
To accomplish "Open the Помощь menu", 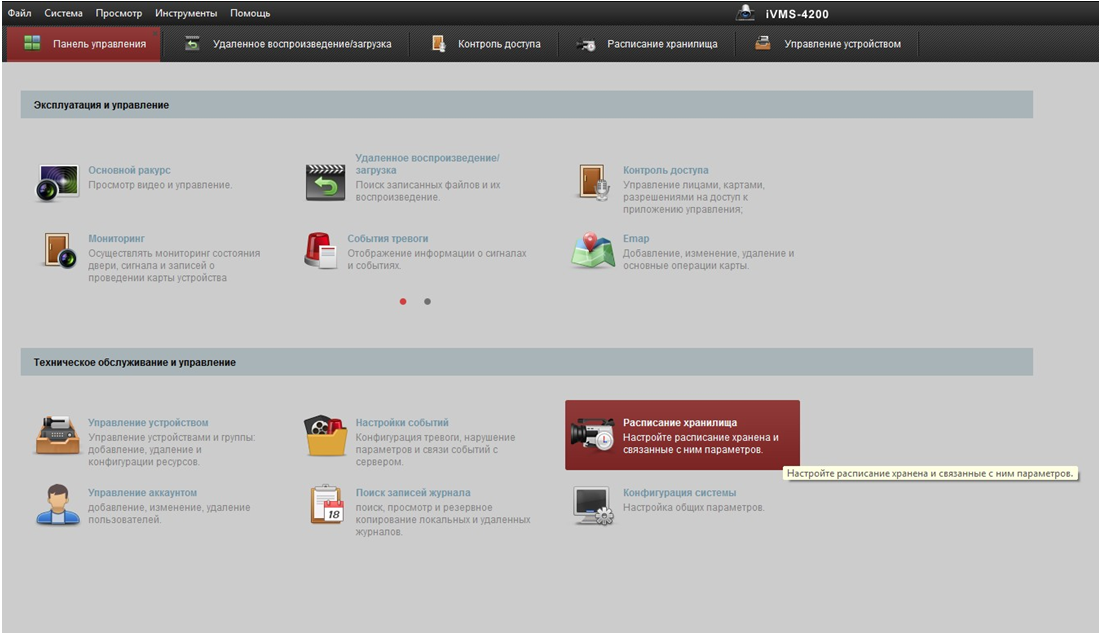I will coord(250,13).
